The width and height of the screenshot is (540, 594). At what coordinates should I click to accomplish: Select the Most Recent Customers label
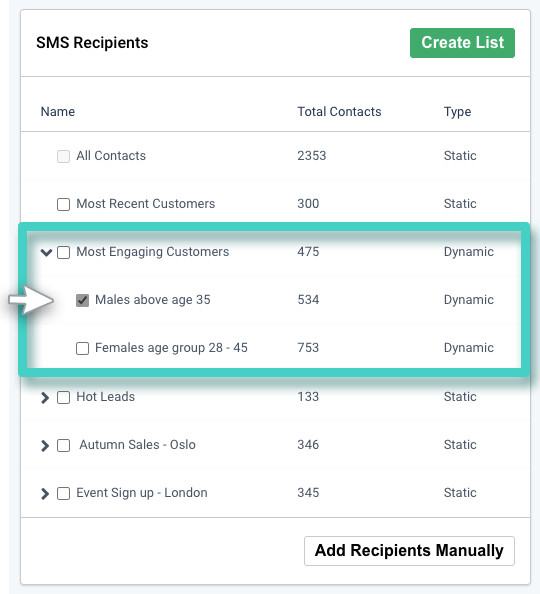click(x=146, y=204)
